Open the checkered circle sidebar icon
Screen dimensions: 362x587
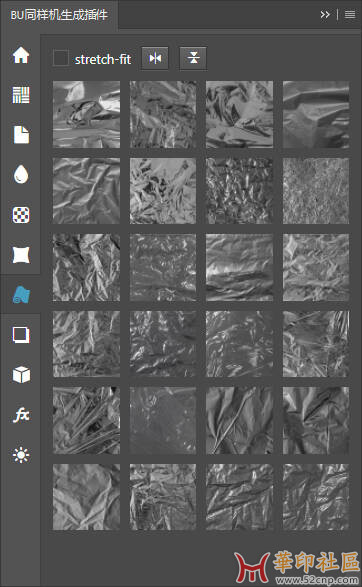point(21,215)
